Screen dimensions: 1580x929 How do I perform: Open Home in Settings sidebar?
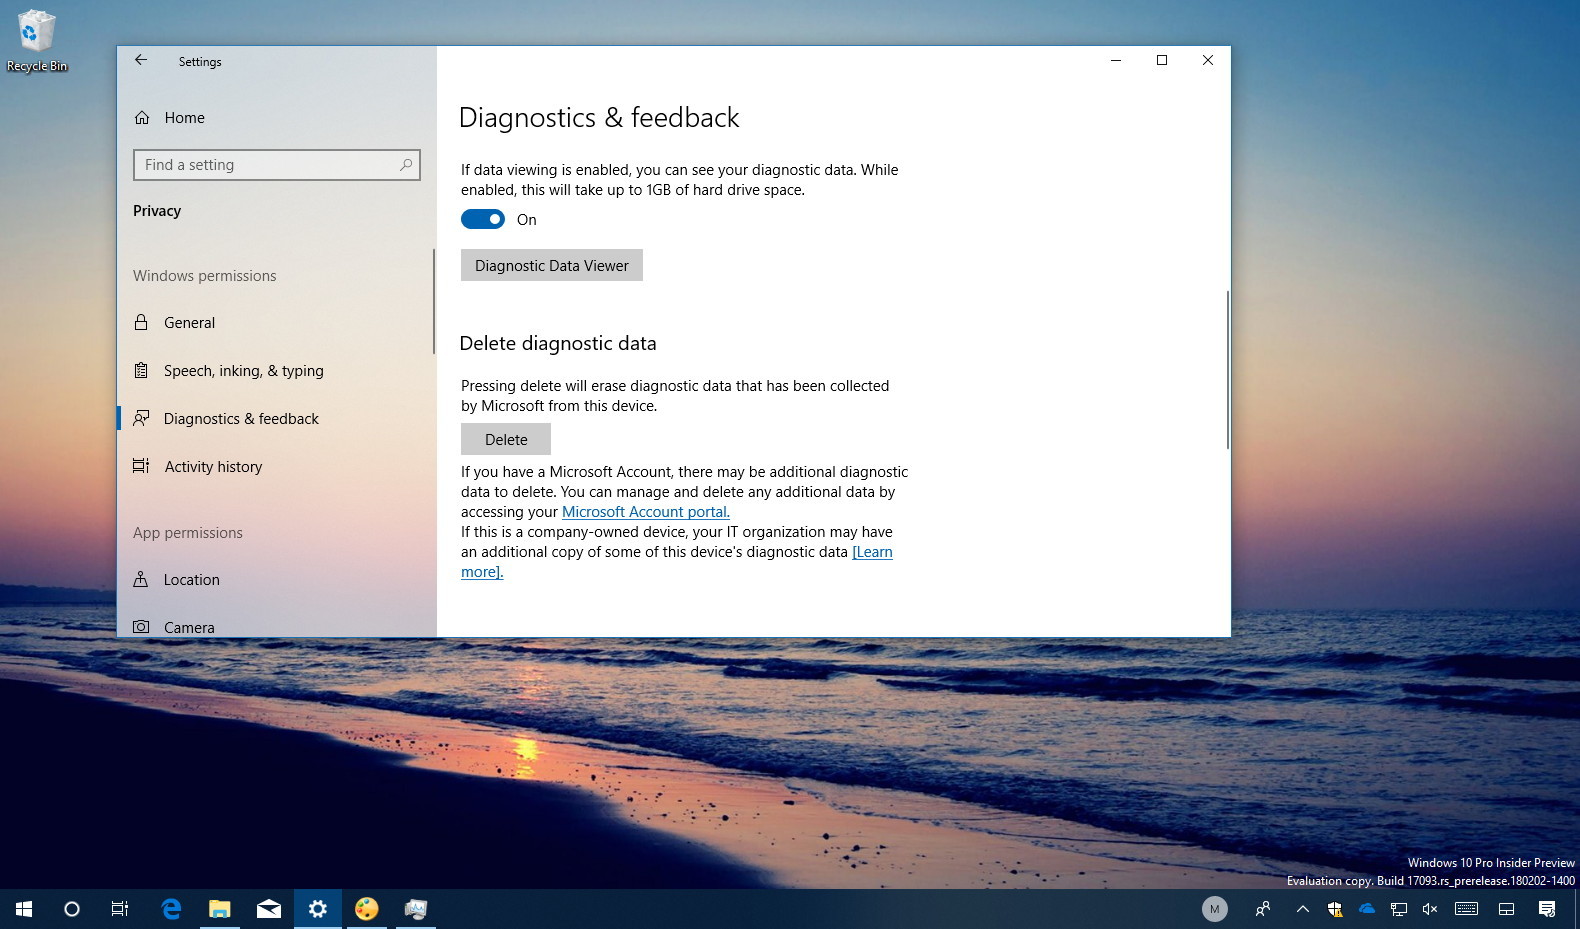coord(184,118)
